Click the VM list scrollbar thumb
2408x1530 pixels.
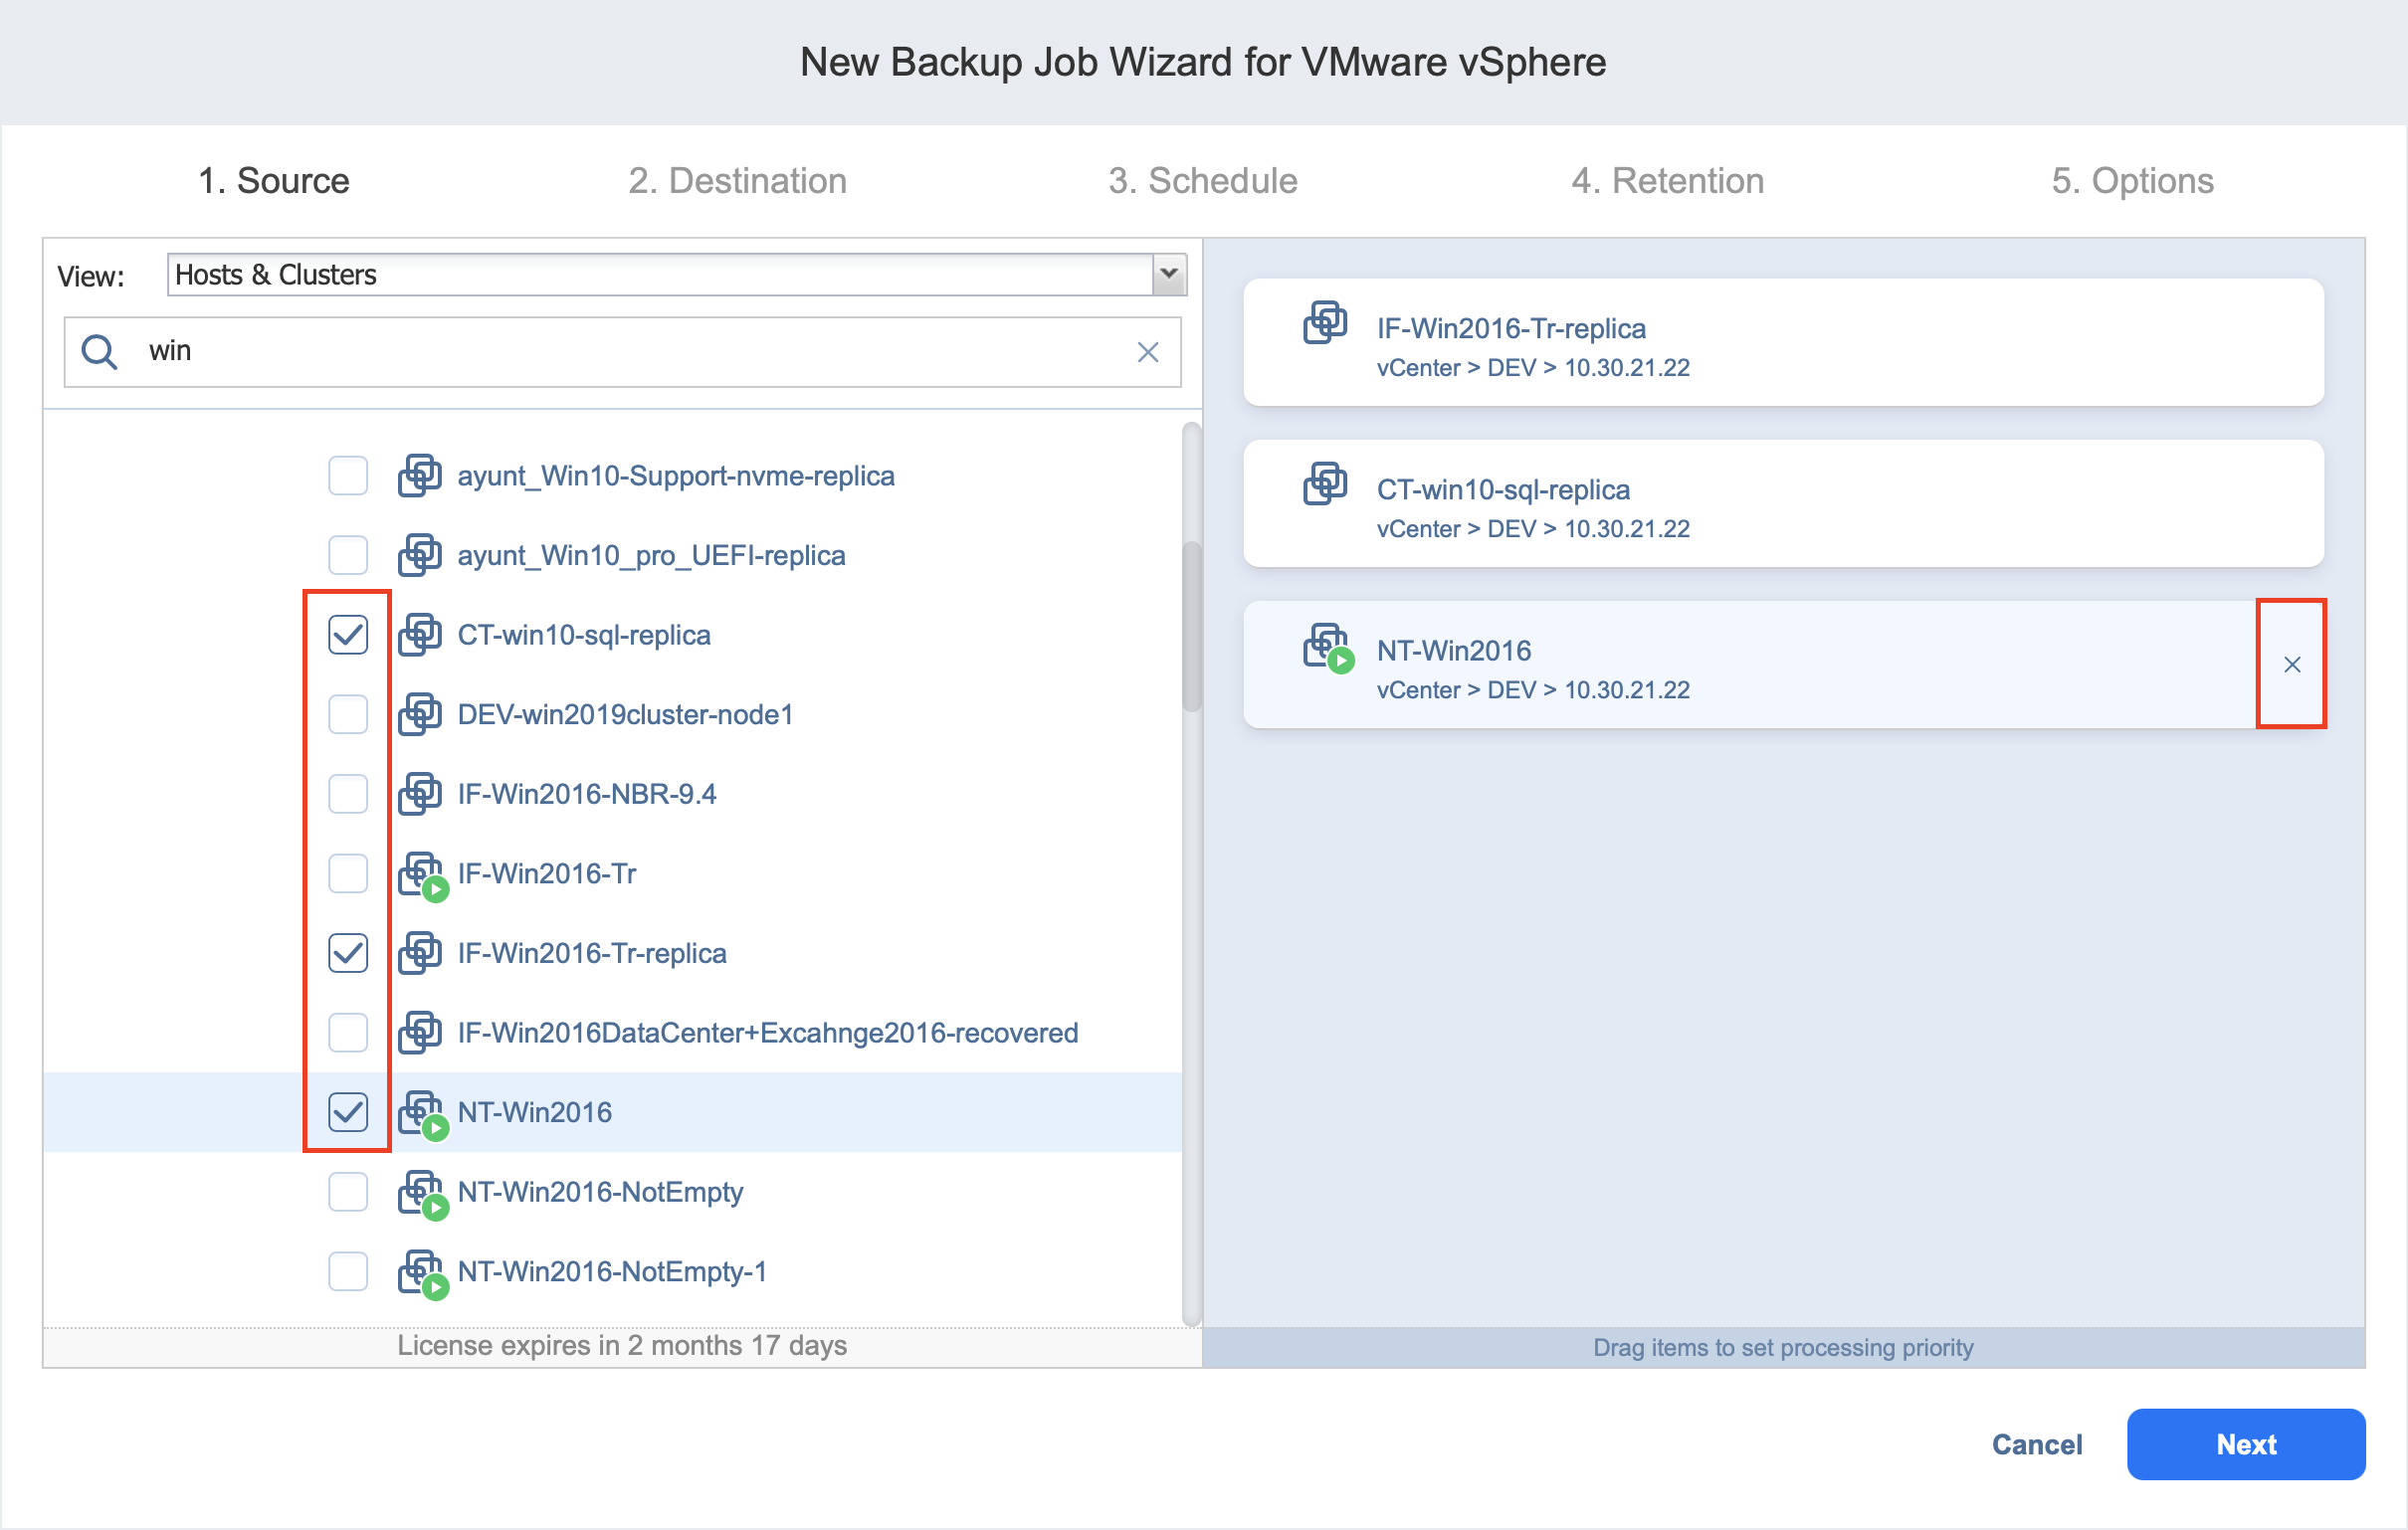[1191, 626]
